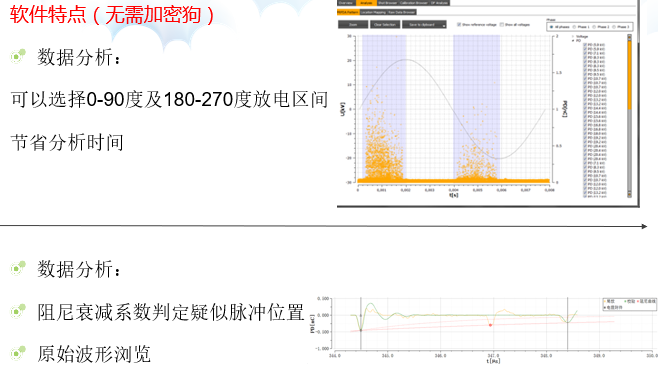
Task: Select the Phase 3 radio button
Action: 614,27
